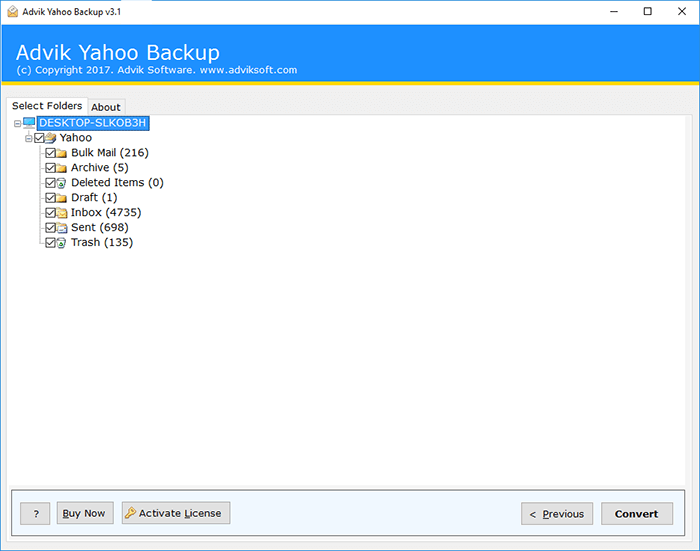Uncheck the Sent folder checkbox
Screen dimensions: 700x551
pyautogui.click(x=50, y=228)
